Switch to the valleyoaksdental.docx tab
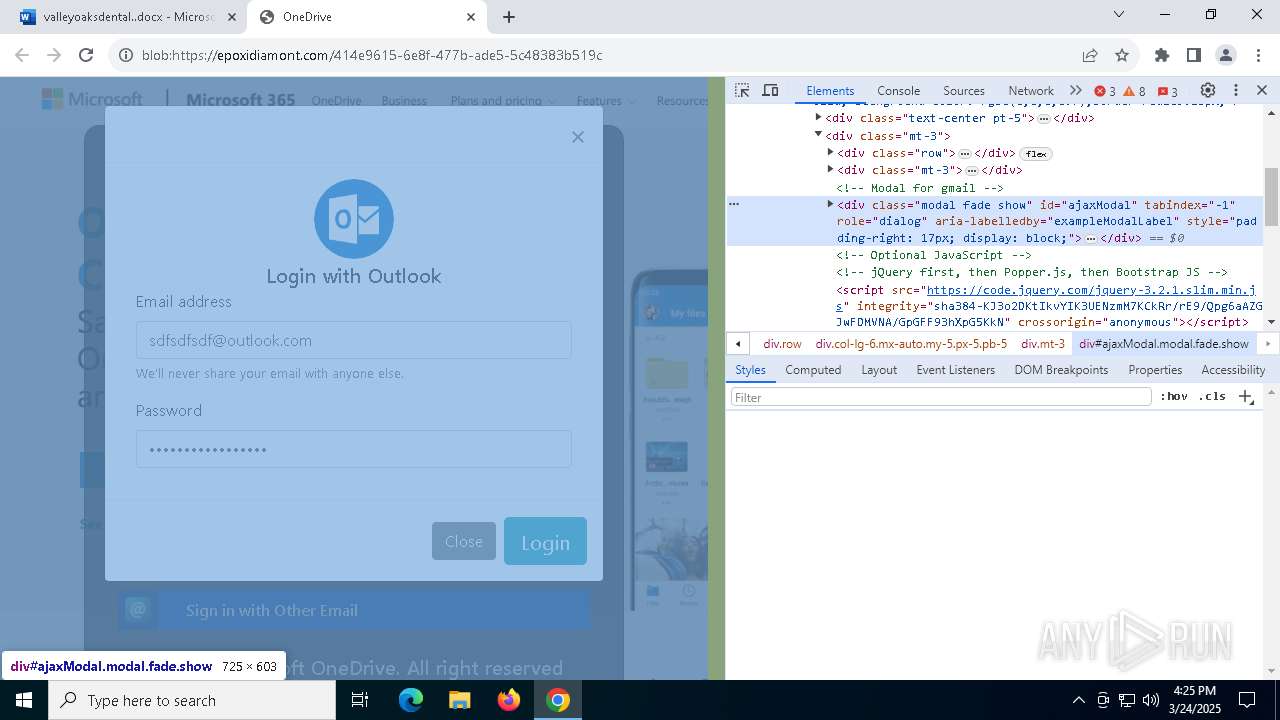The width and height of the screenshot is (1280, 720). [x=128, y=17]
